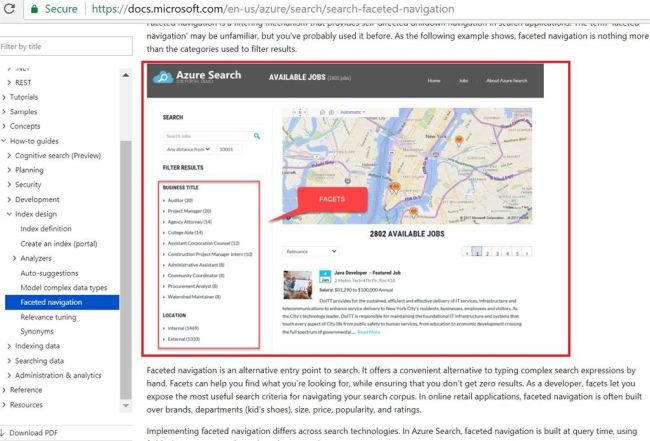
Task: Open the Auto-suggestions article
Action: click(x=49, y=273)
